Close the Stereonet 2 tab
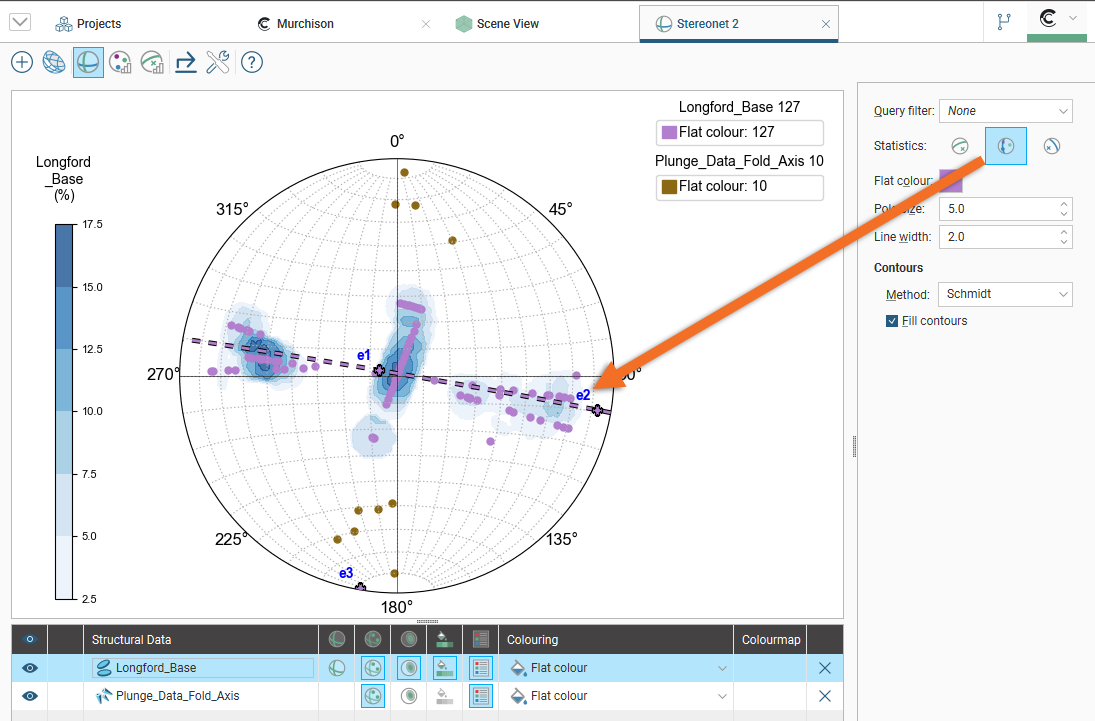 click(826, 24)
